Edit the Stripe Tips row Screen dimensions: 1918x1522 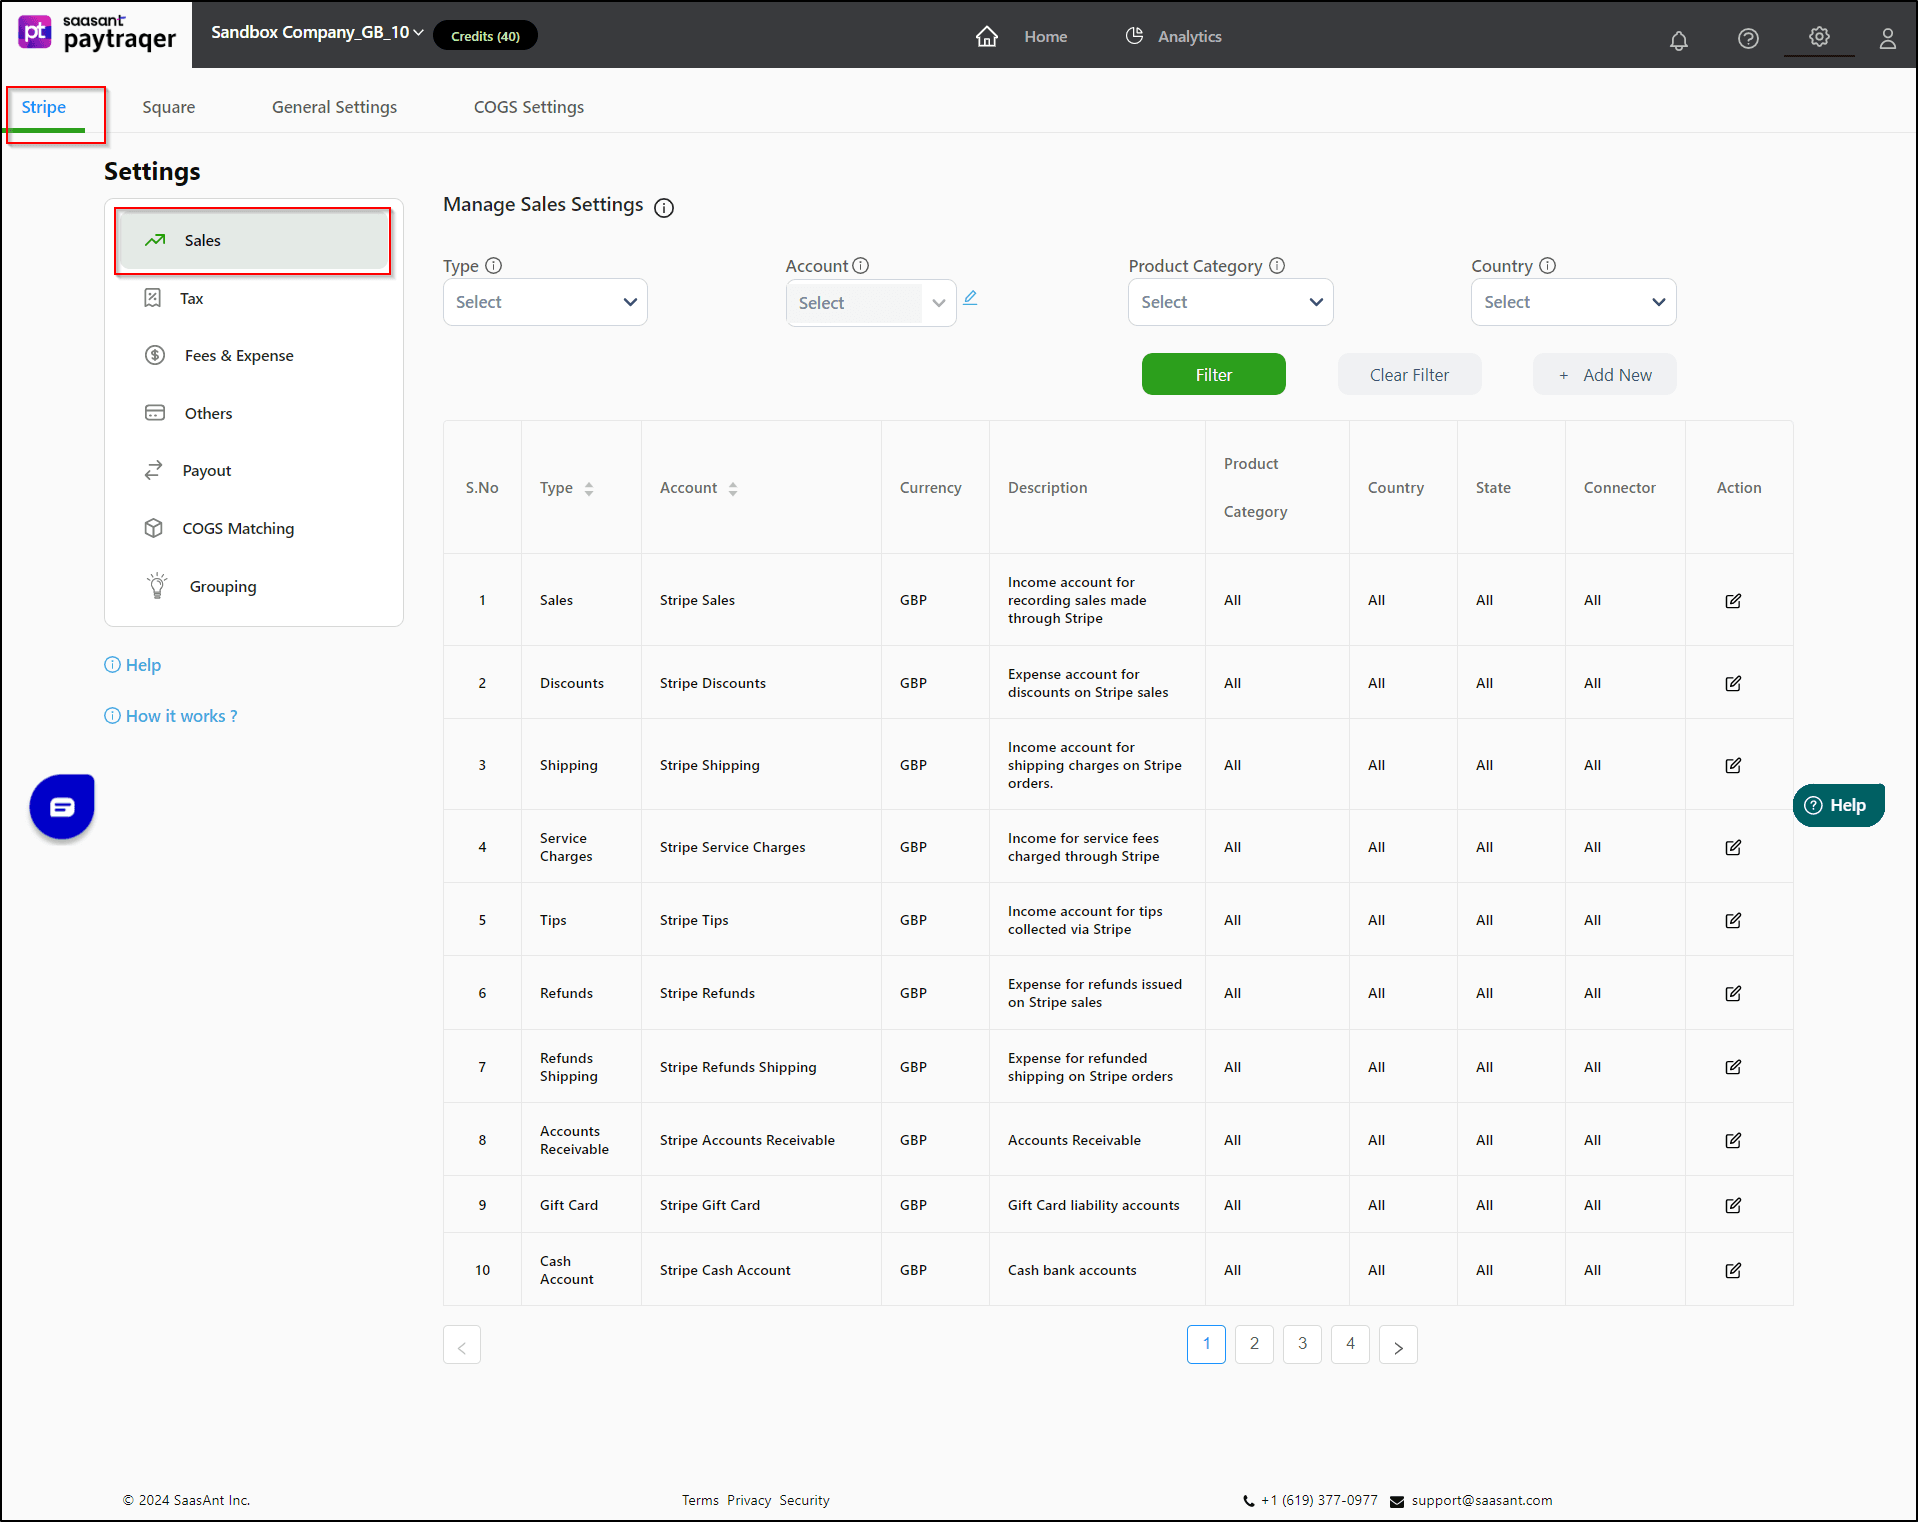(1733, 921)
